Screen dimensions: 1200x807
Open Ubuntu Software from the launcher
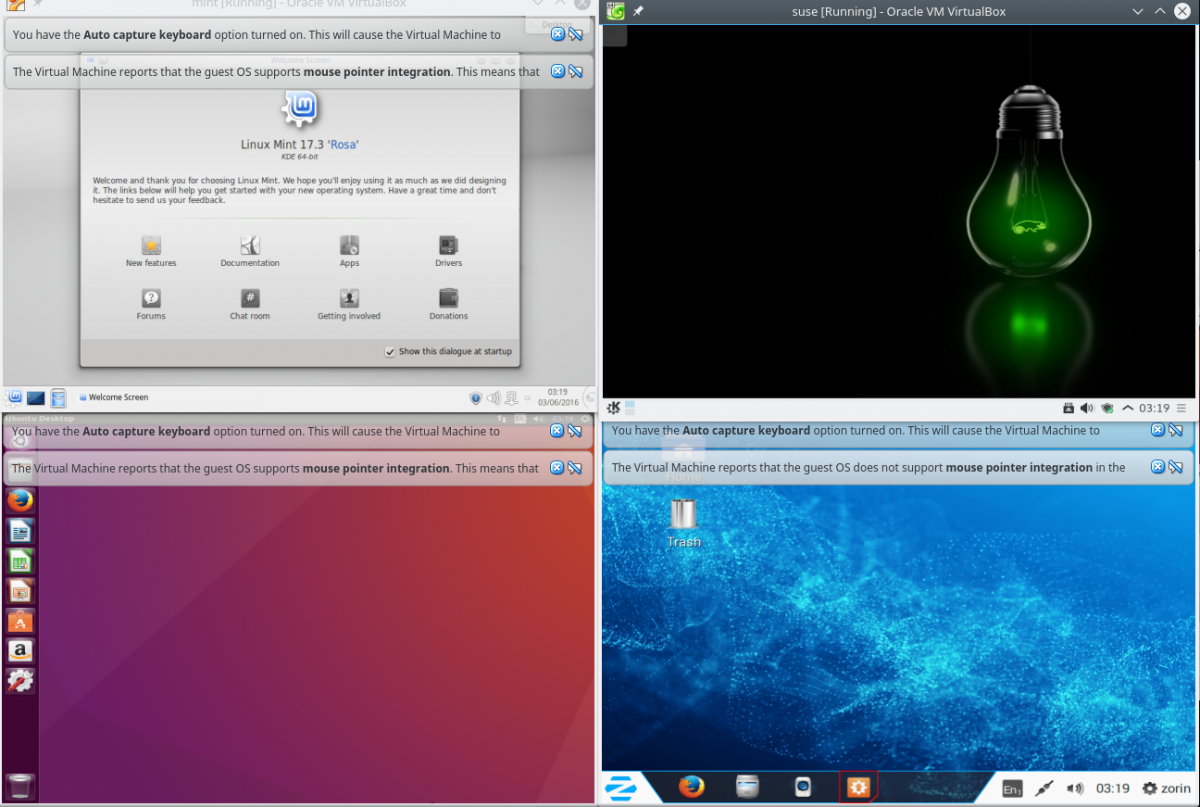[x=21, y=621]
